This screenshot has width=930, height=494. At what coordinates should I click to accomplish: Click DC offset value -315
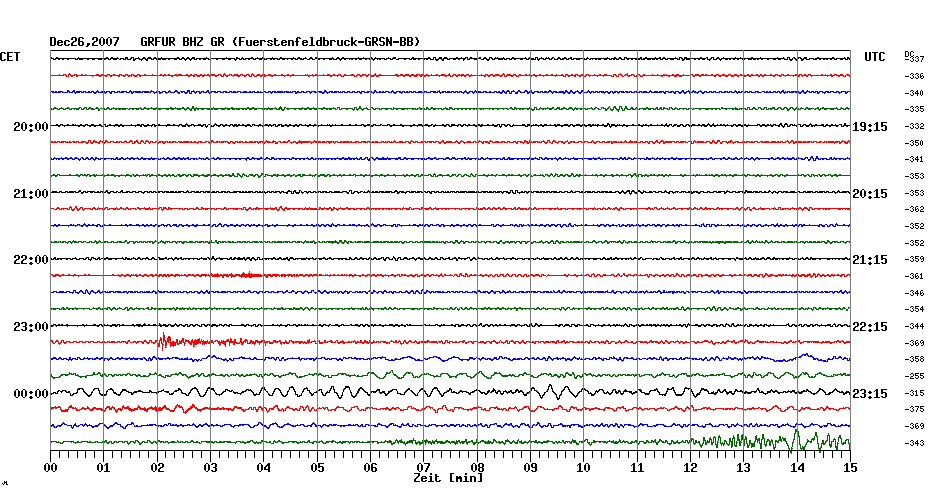click(914, 393)
